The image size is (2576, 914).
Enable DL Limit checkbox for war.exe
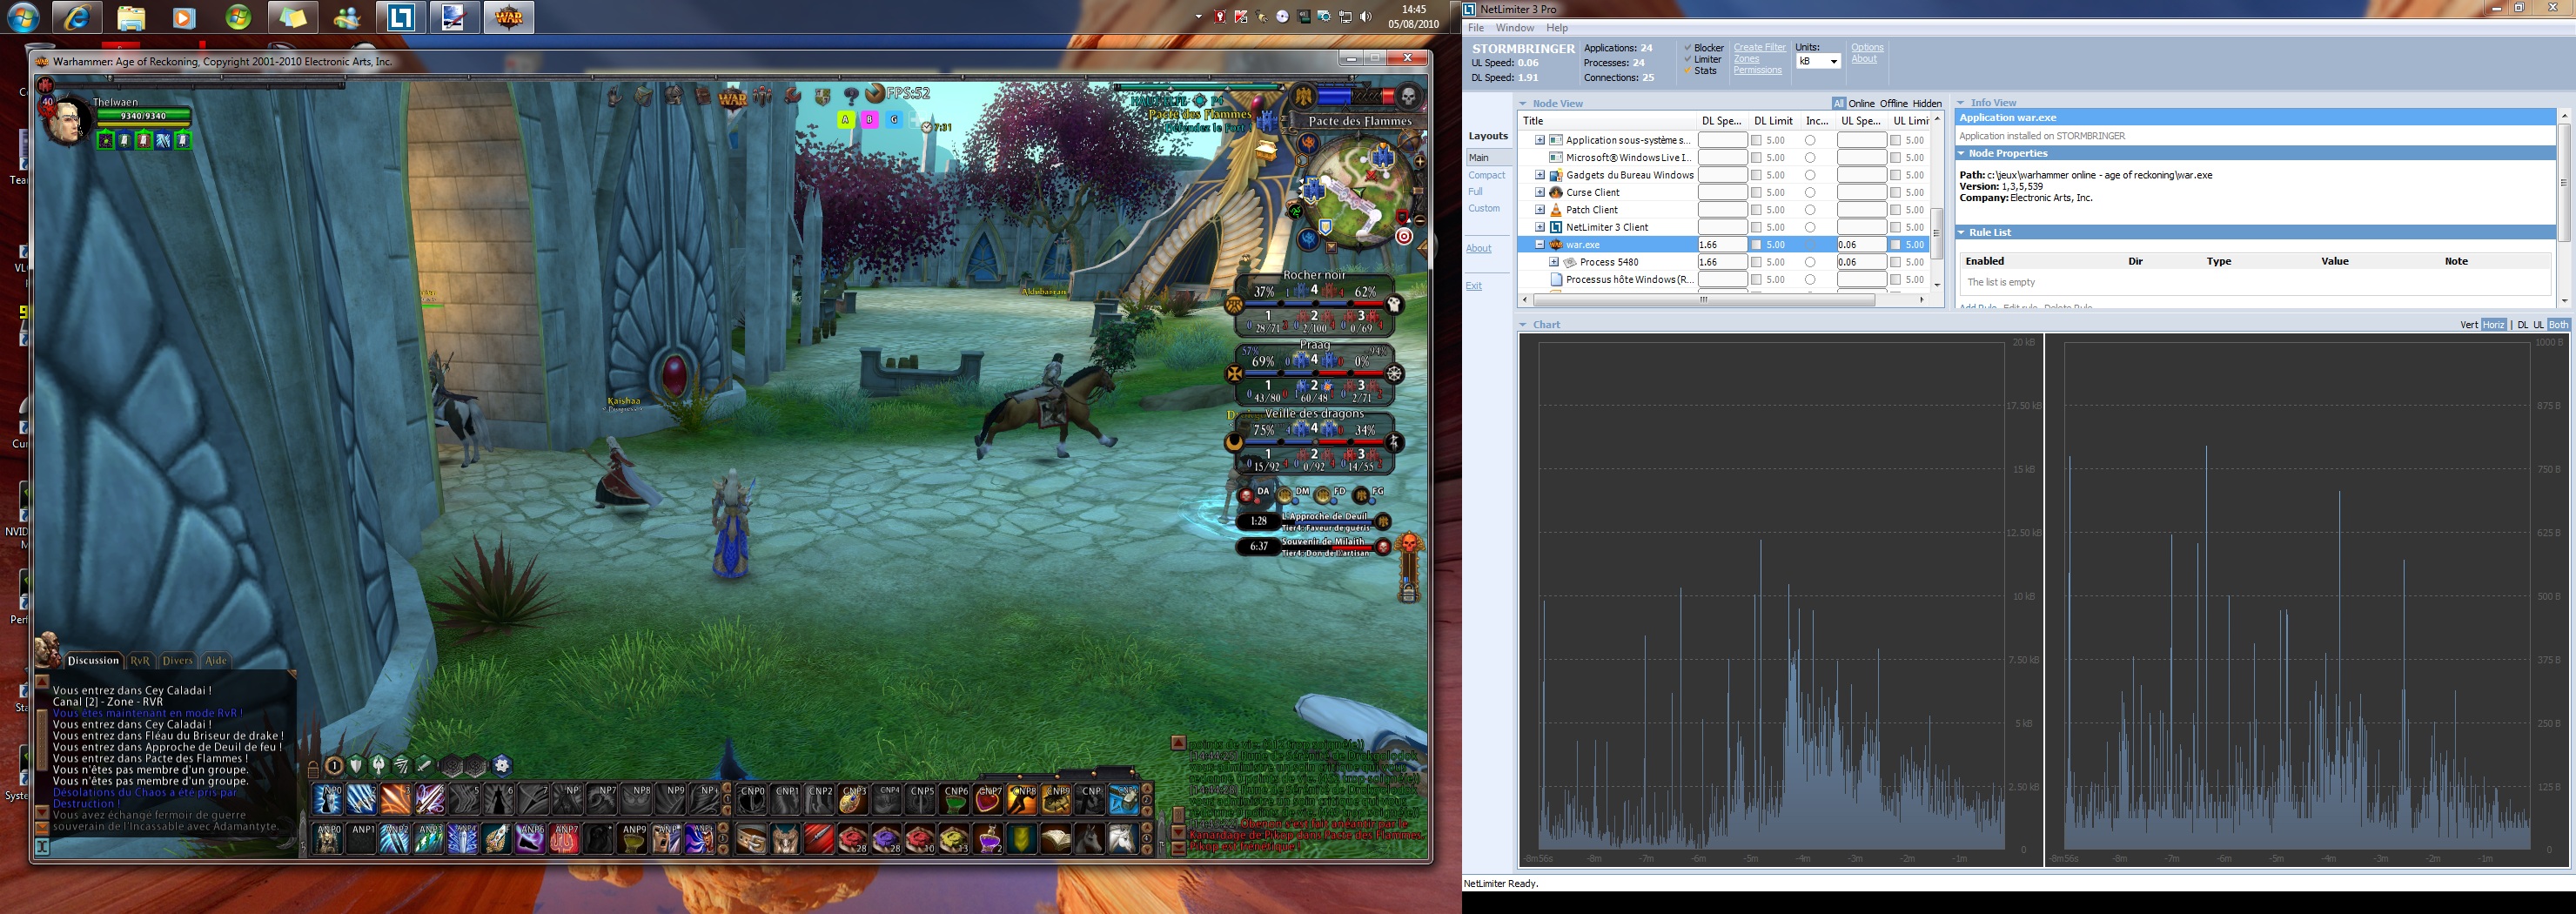(1756, 245)
